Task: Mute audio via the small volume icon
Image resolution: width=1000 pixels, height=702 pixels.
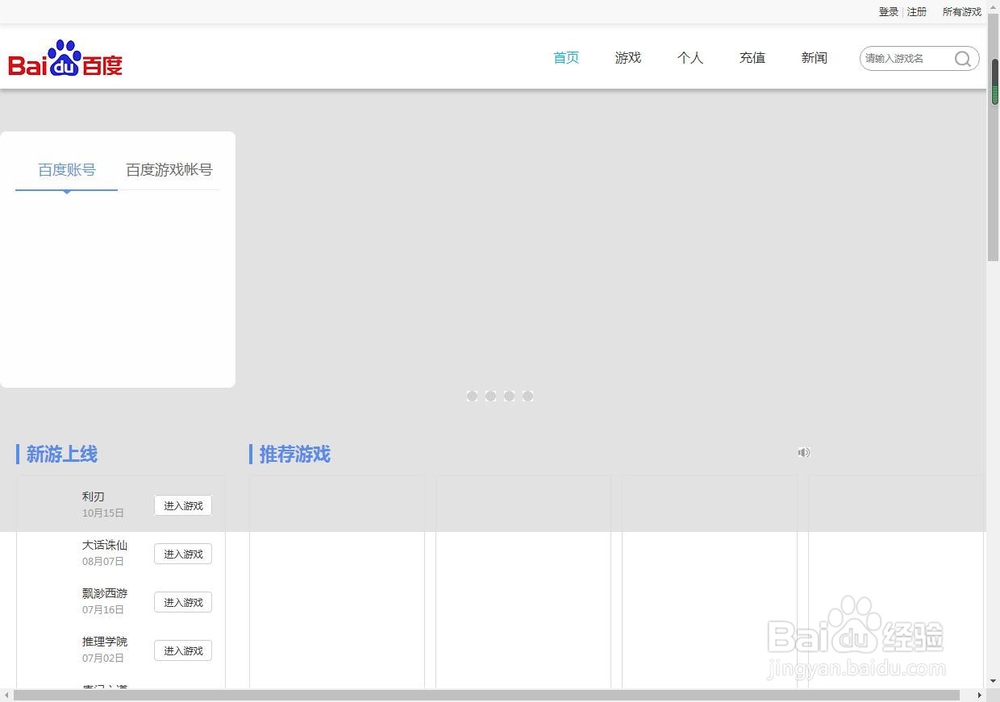Action: click(x=803, y=452)
